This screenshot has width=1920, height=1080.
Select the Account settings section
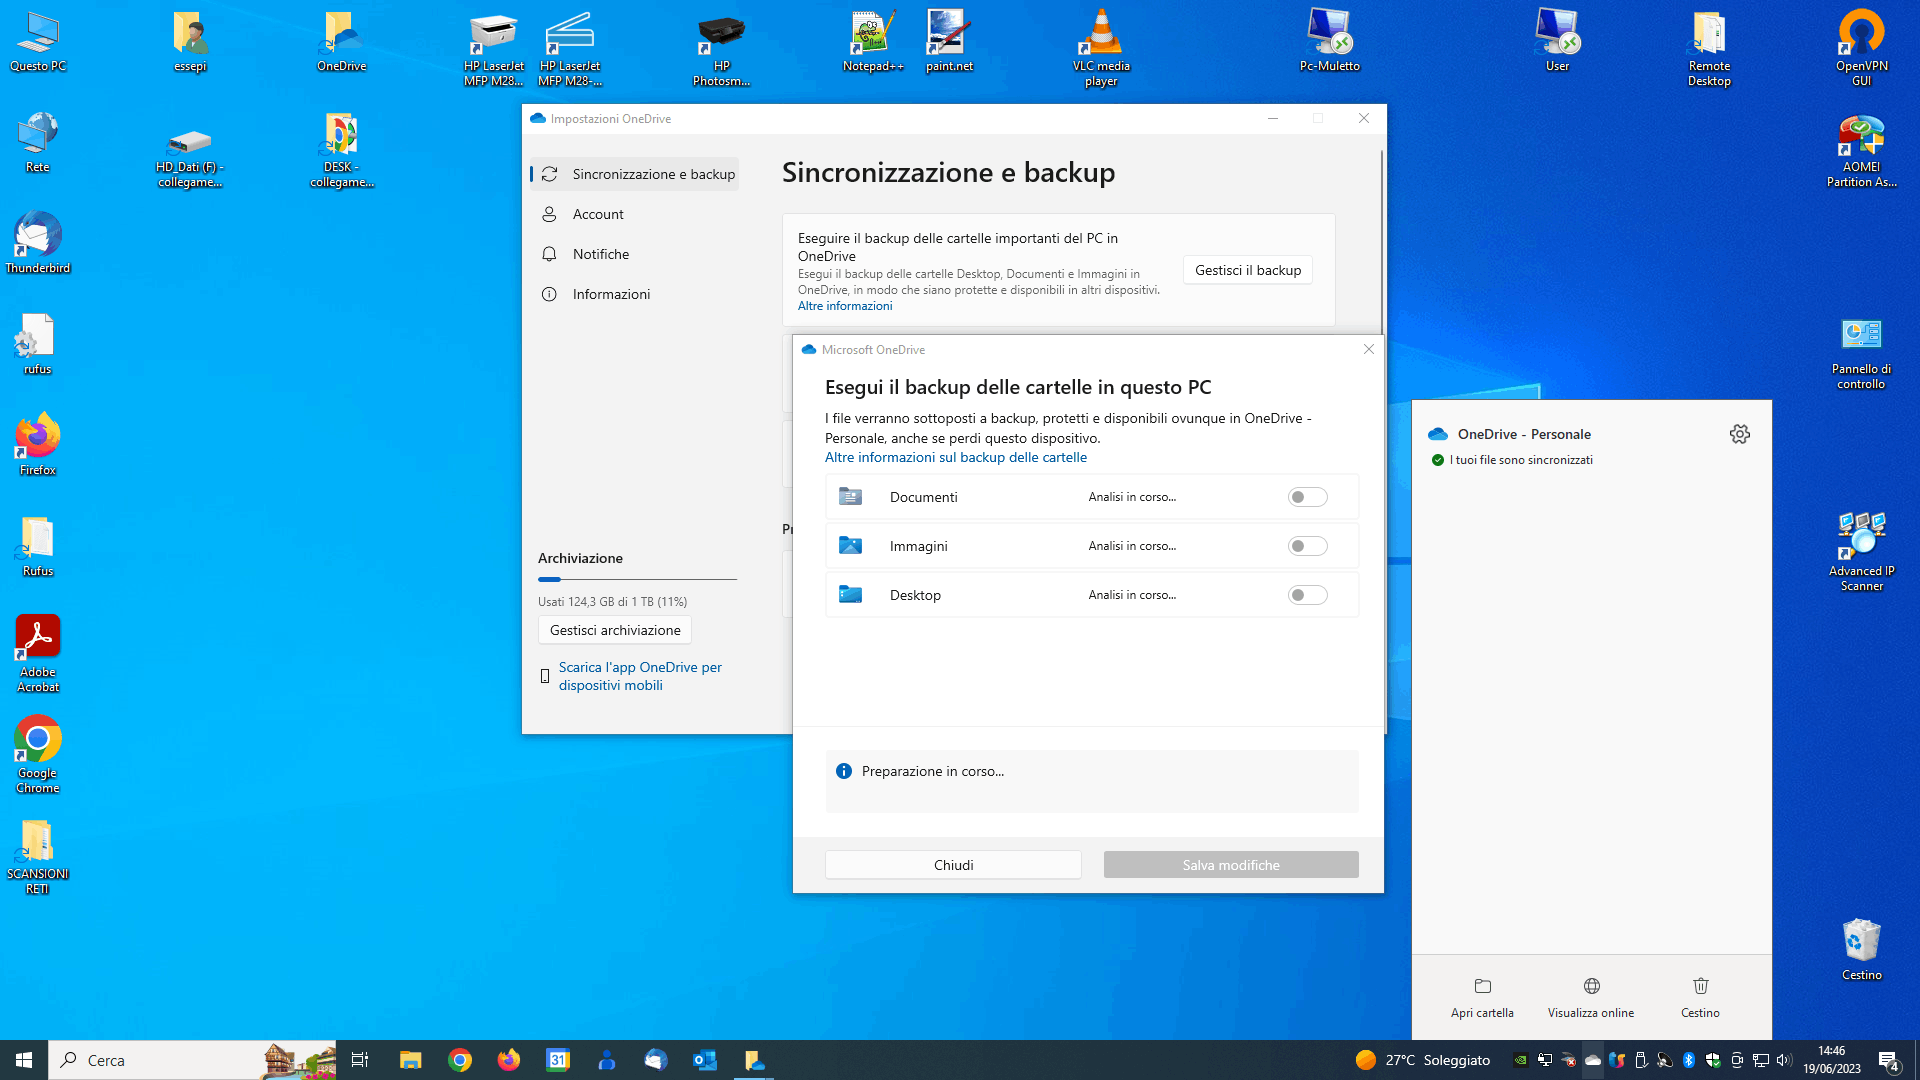(598, 214)
